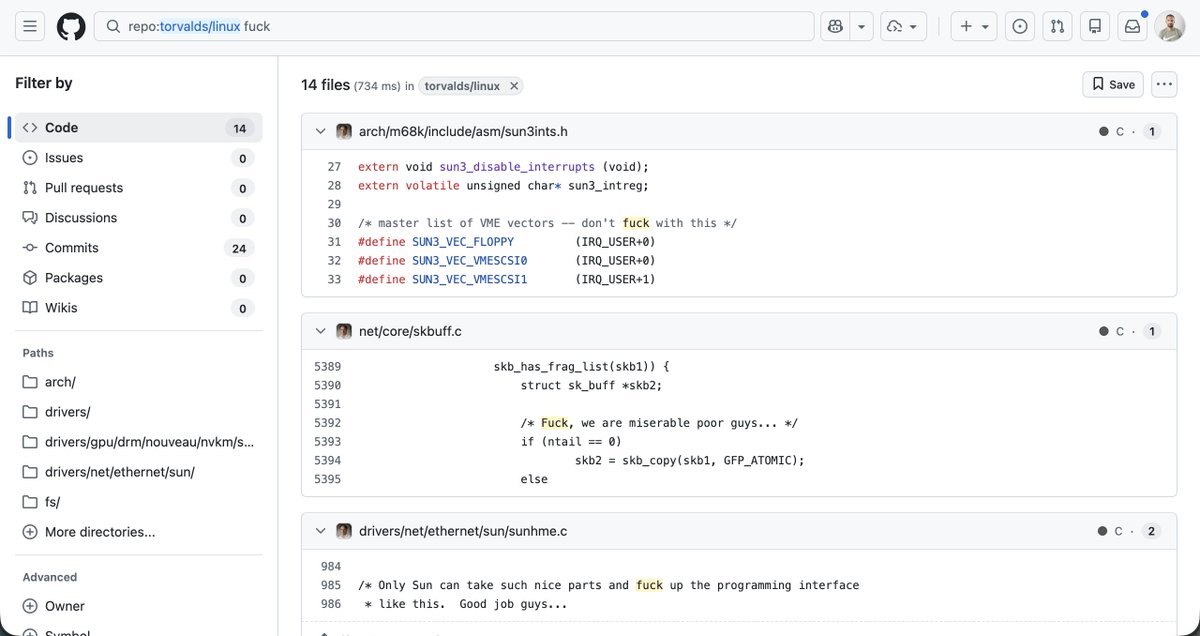Viewport: 1200px width, 636px height.
Task: Open the three-dot search options menu
Action: click(1164, 85)
